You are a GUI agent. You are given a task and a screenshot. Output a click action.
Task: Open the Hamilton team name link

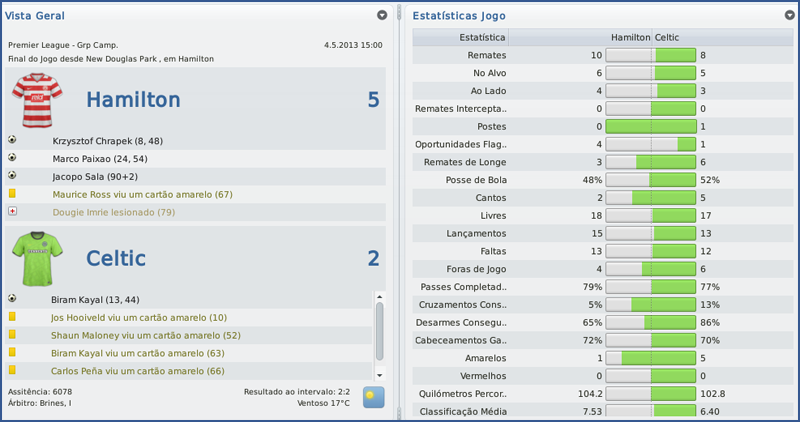133,99
